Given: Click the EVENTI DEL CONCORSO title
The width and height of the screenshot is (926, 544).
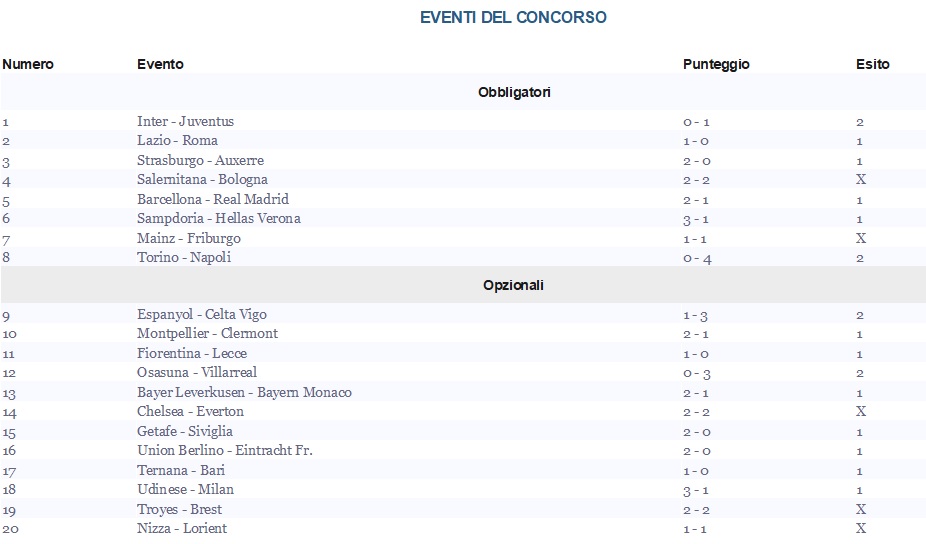Looking at the screenshot, I should pos(513,17).
